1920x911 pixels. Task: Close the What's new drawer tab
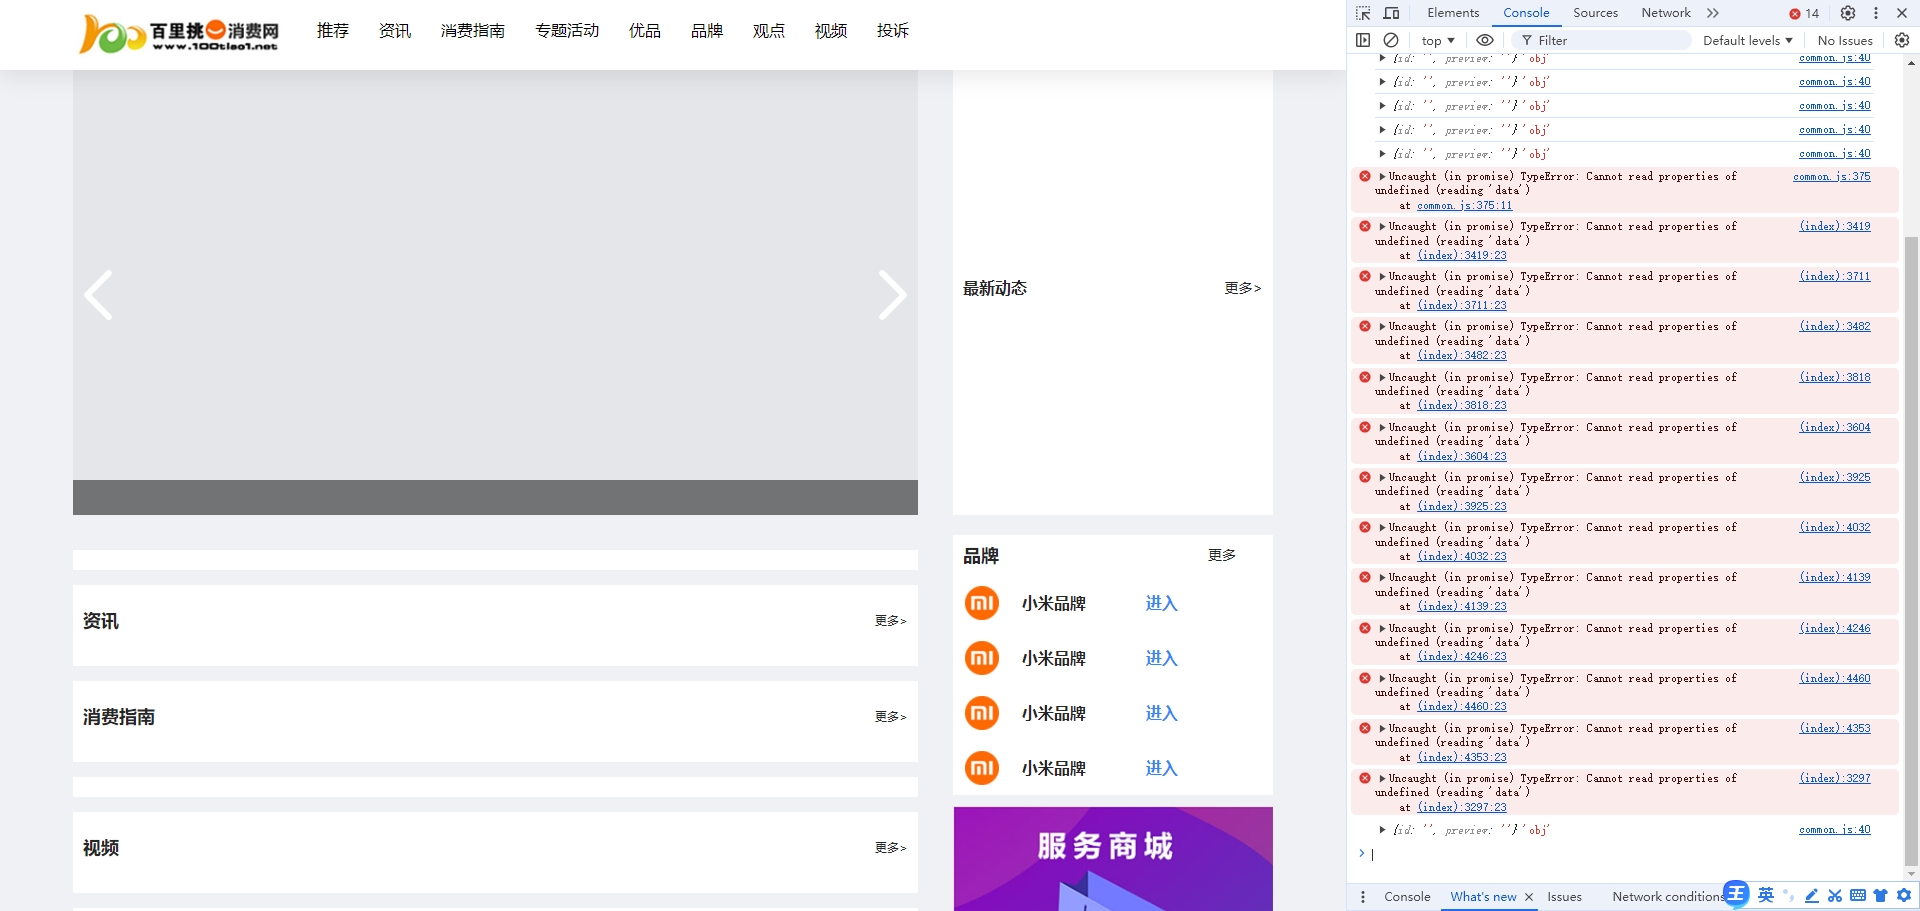pos(1529,897)
